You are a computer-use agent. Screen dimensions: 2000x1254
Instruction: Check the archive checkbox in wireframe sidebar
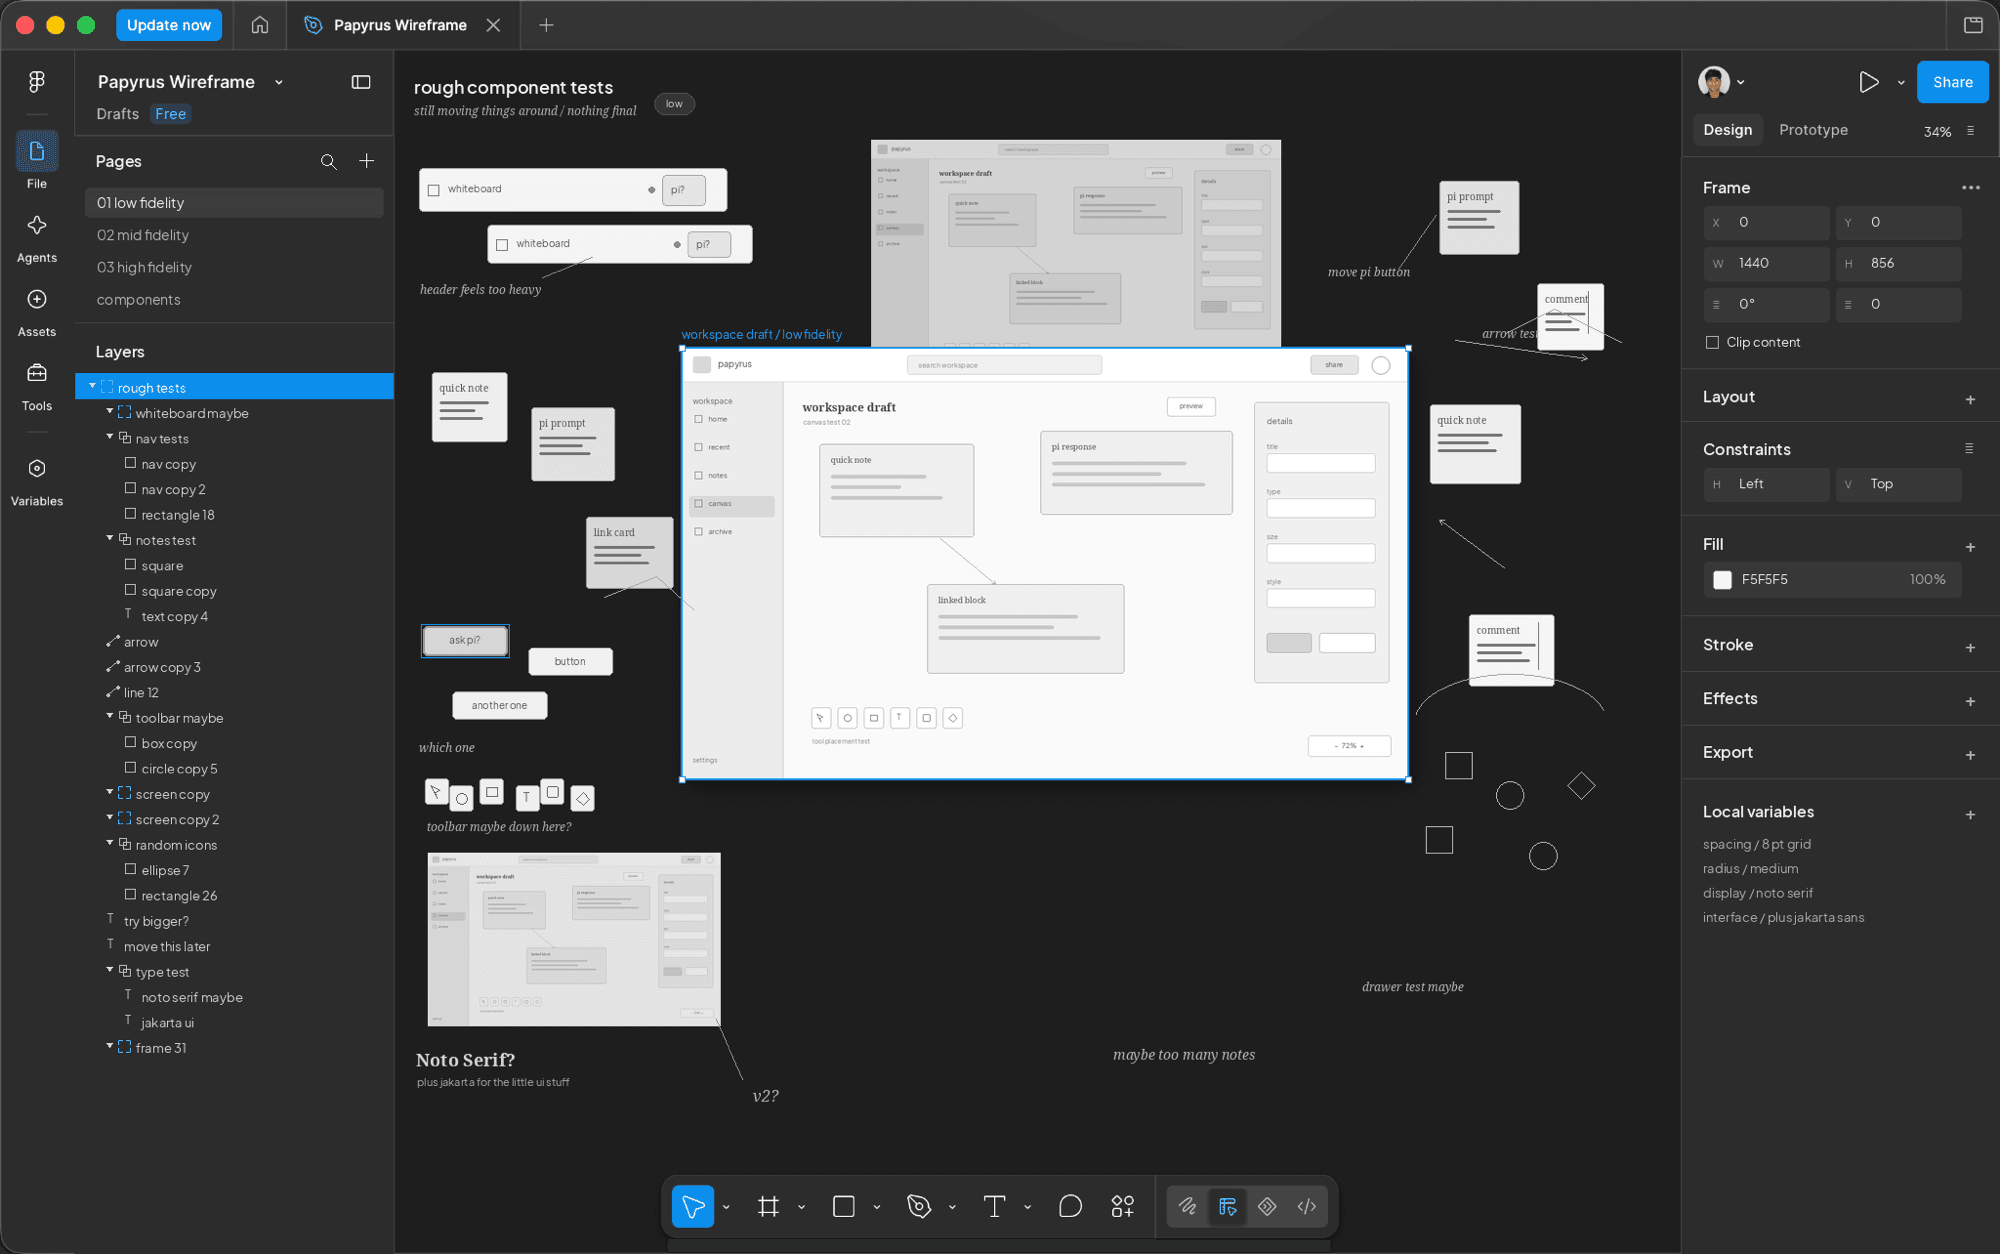click(x=699, y=531)
